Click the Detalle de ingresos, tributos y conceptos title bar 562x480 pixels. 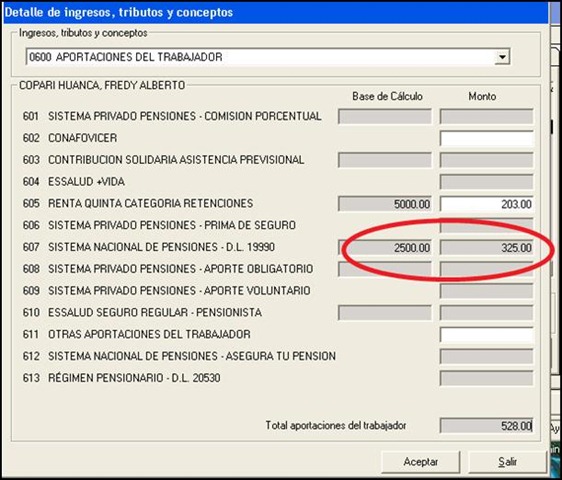tap(275, 12)
